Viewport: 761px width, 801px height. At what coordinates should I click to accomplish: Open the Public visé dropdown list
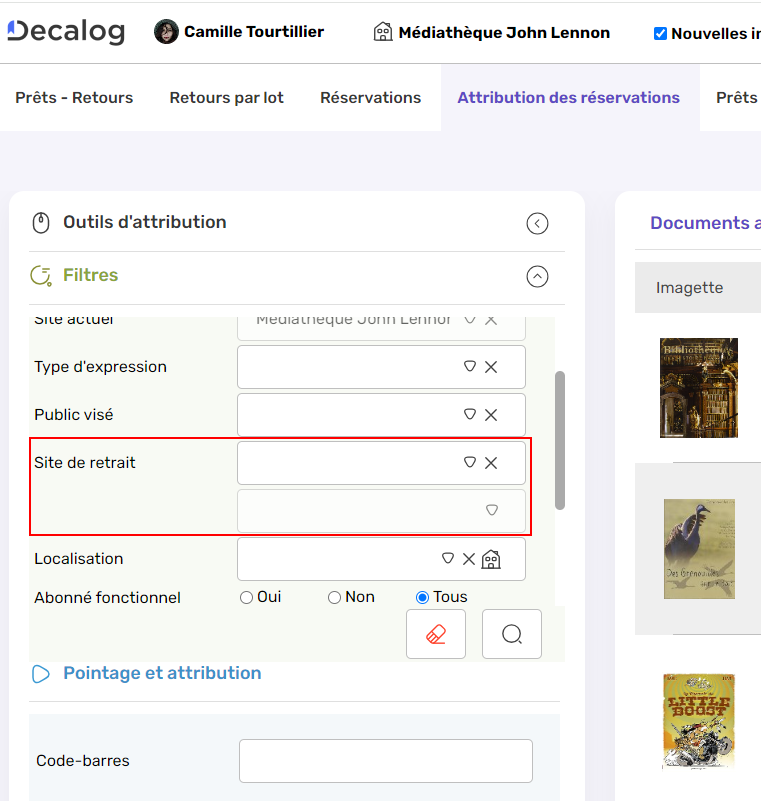(469, 415)
